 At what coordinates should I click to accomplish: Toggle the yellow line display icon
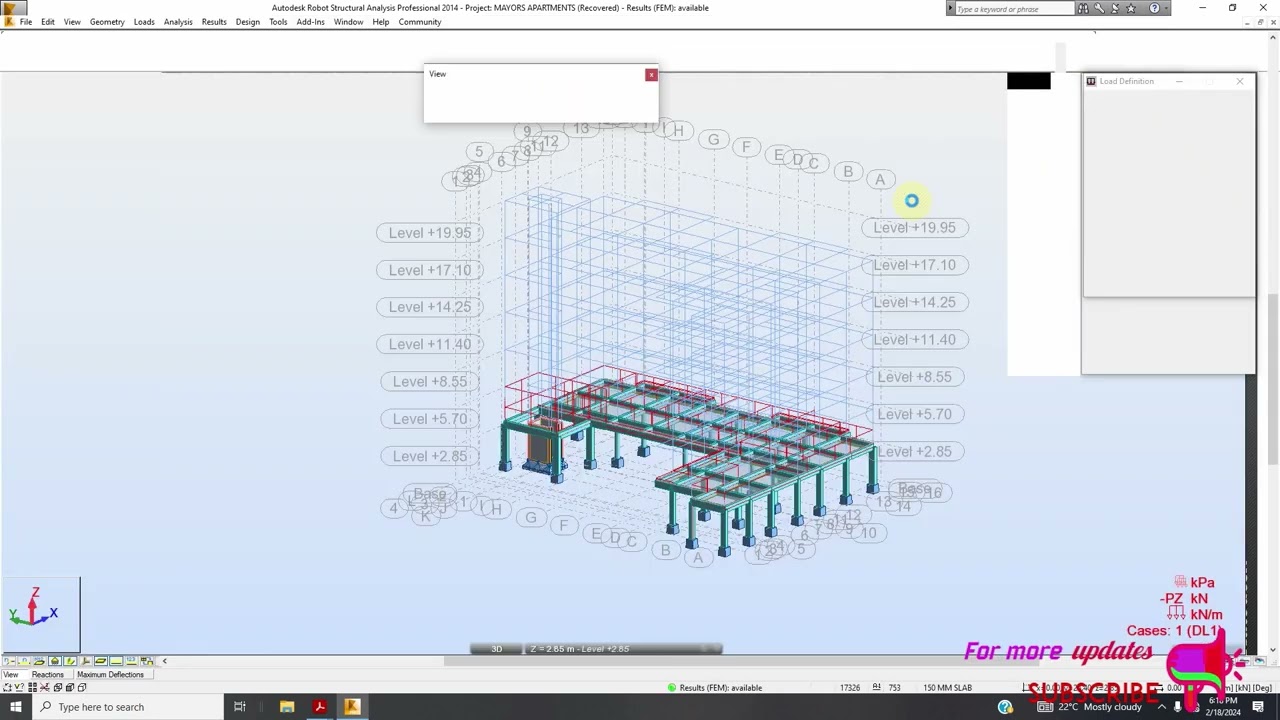(x=116, y=661)
